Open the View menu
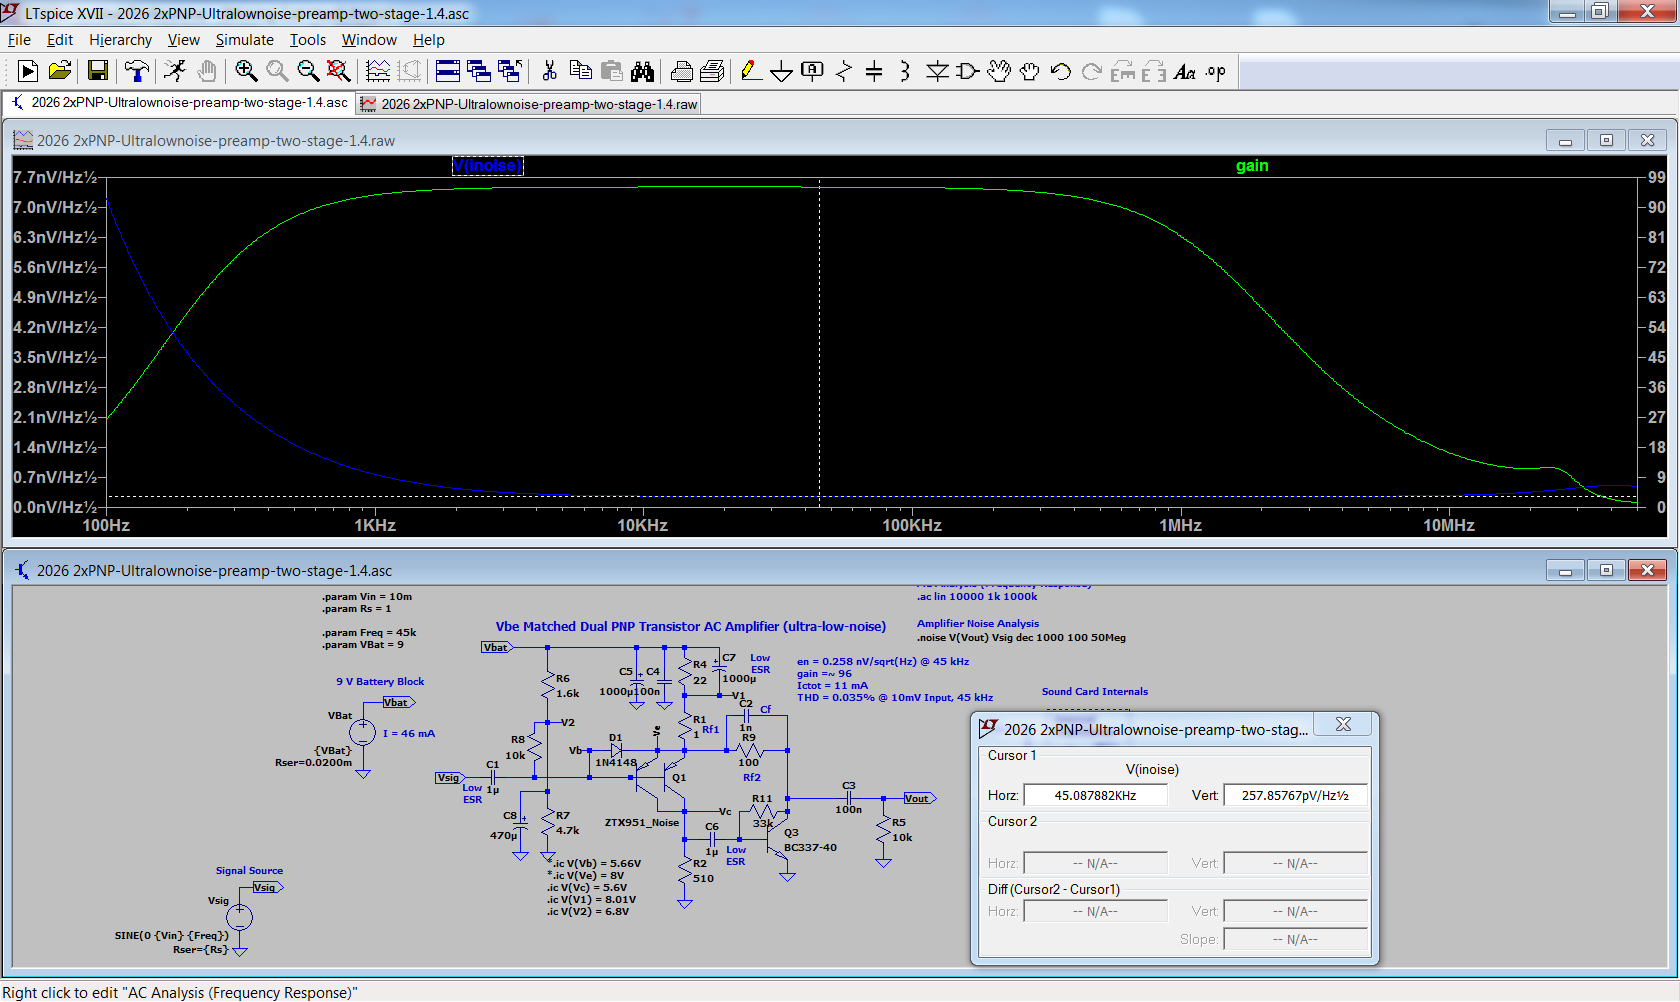1680x1002 pixels. [183, 40]
